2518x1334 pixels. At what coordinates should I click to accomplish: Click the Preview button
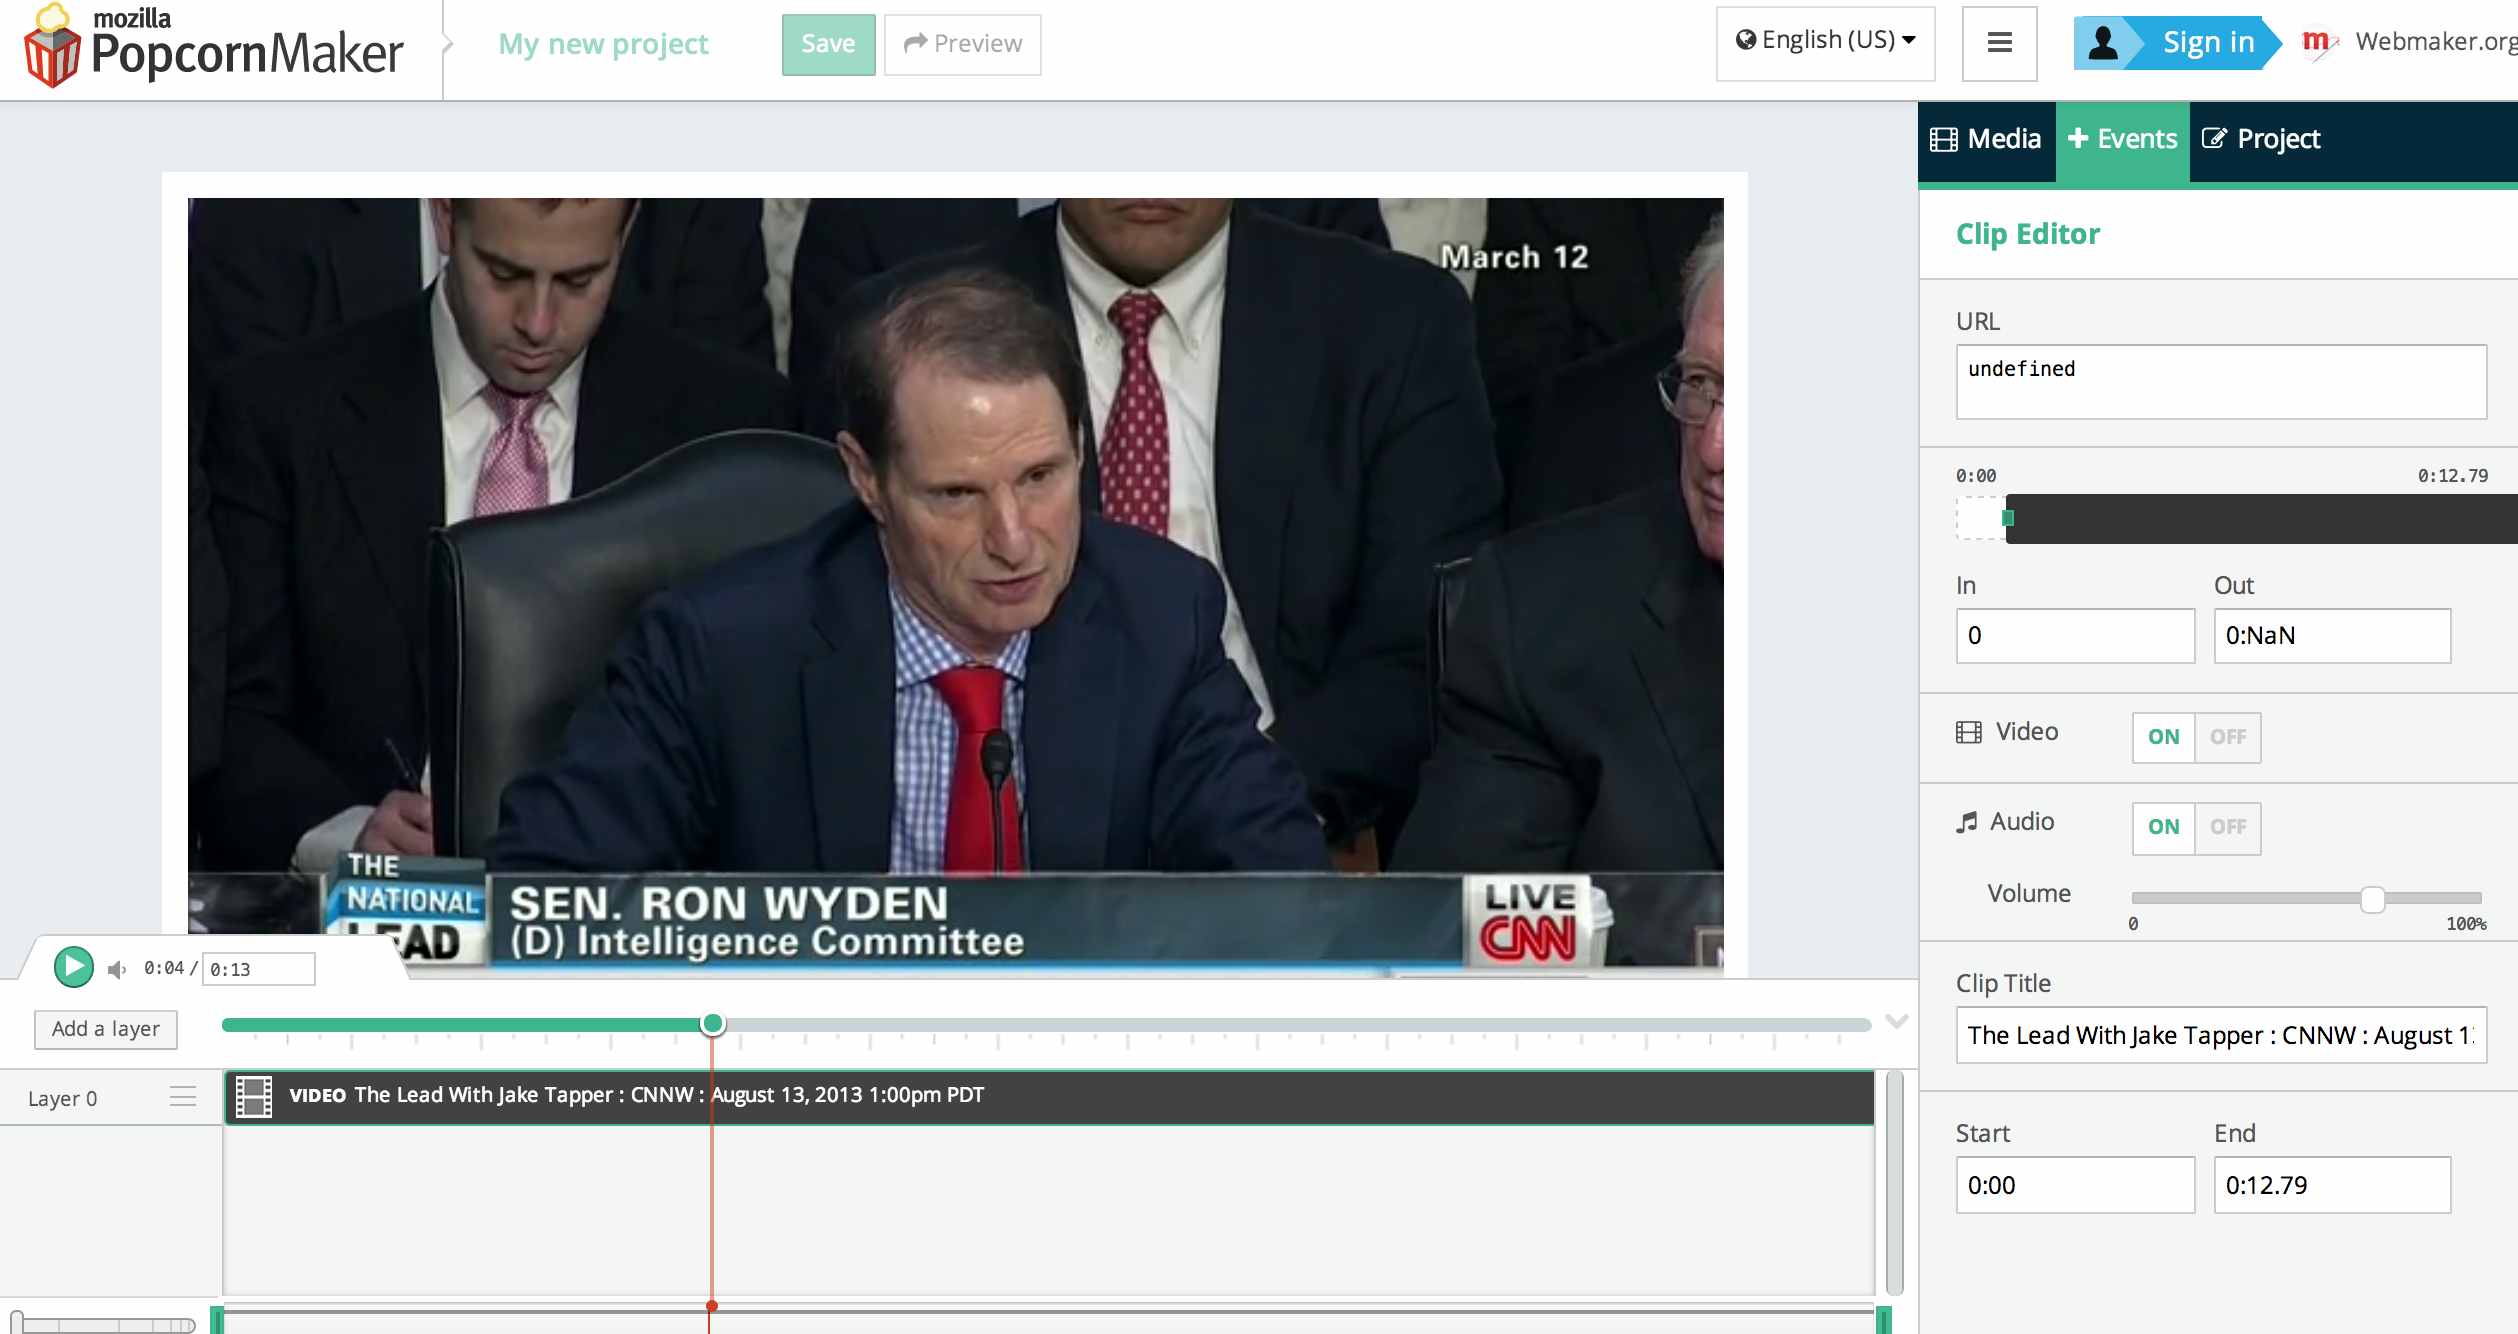(962, 44)
